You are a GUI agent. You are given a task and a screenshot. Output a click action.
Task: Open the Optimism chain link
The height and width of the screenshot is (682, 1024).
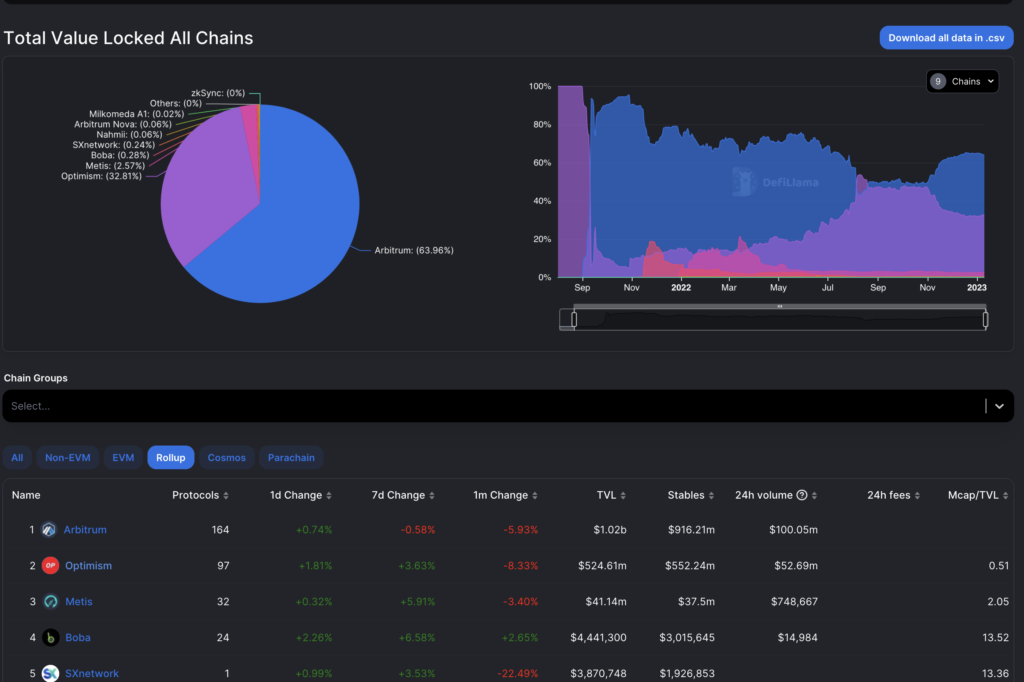pyautogui.click(x=88, y=566)
